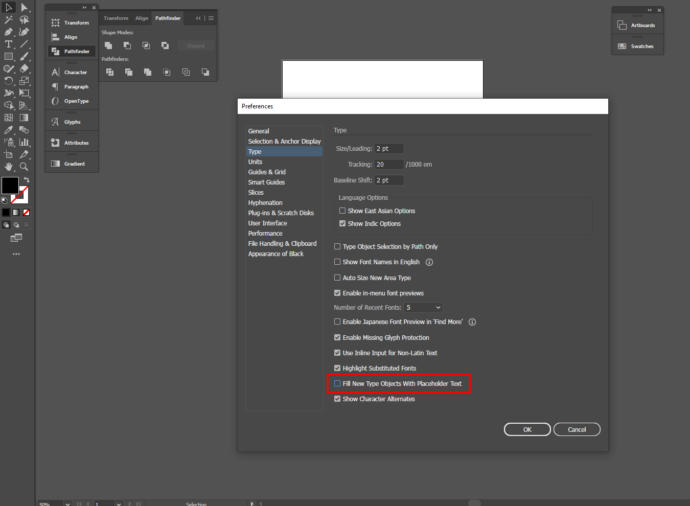Toggle Enable Missing Glyph Protection
The image size is (690, 506).
(x=337, y=337)
